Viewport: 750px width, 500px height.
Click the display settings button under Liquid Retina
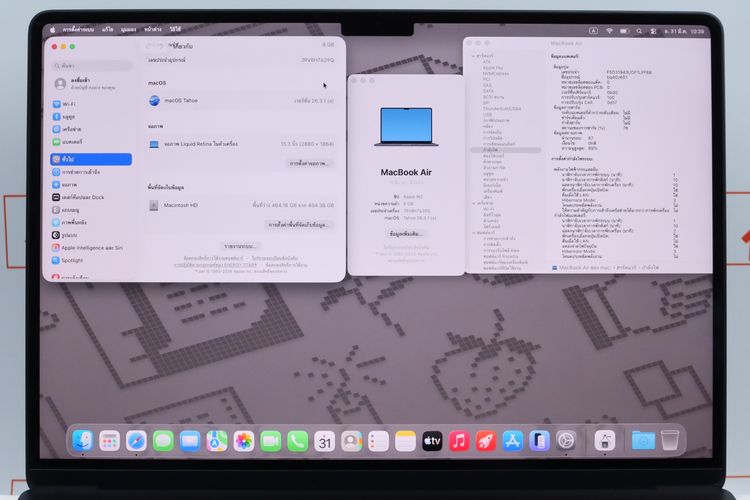[309, 163]
